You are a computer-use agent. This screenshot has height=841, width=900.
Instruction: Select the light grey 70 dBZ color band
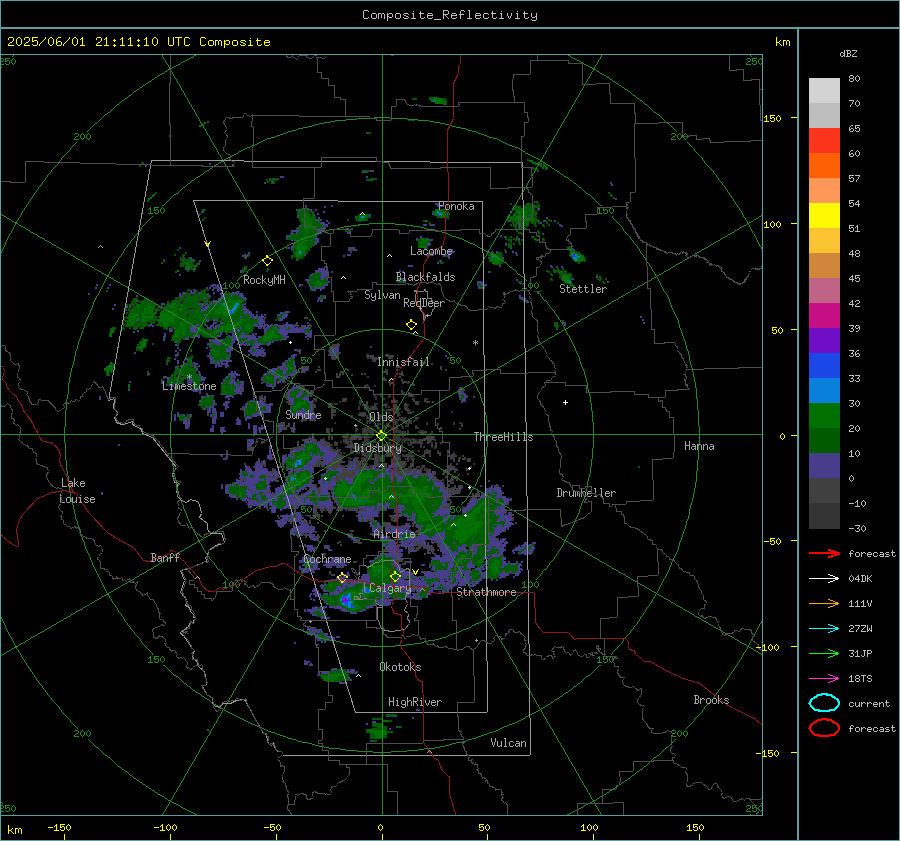click(x=824, y=91)
